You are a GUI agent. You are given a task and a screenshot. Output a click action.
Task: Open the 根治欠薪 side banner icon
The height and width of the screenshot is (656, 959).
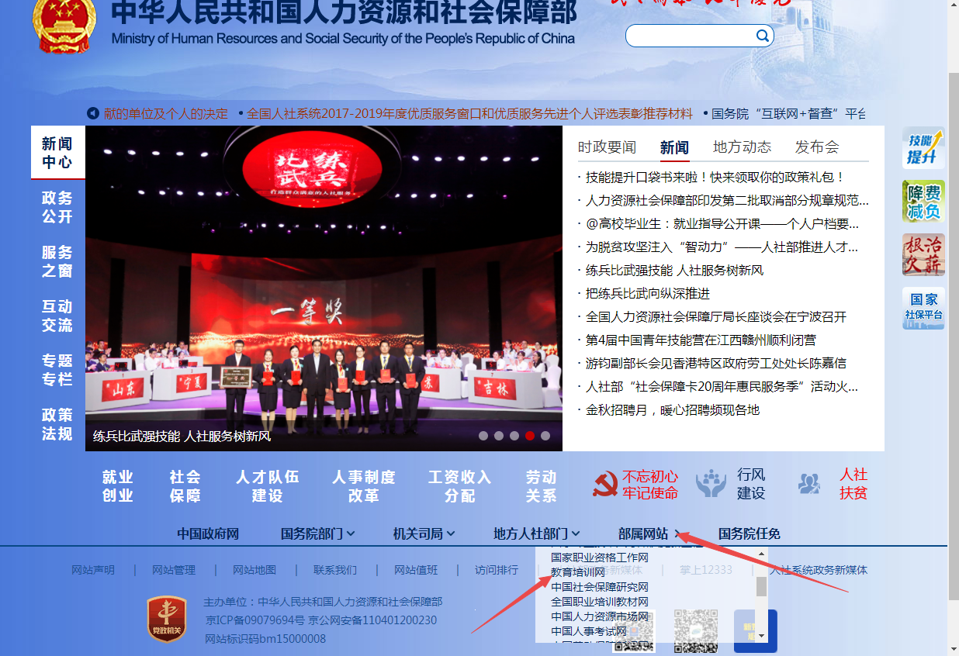tap(923, 255)
